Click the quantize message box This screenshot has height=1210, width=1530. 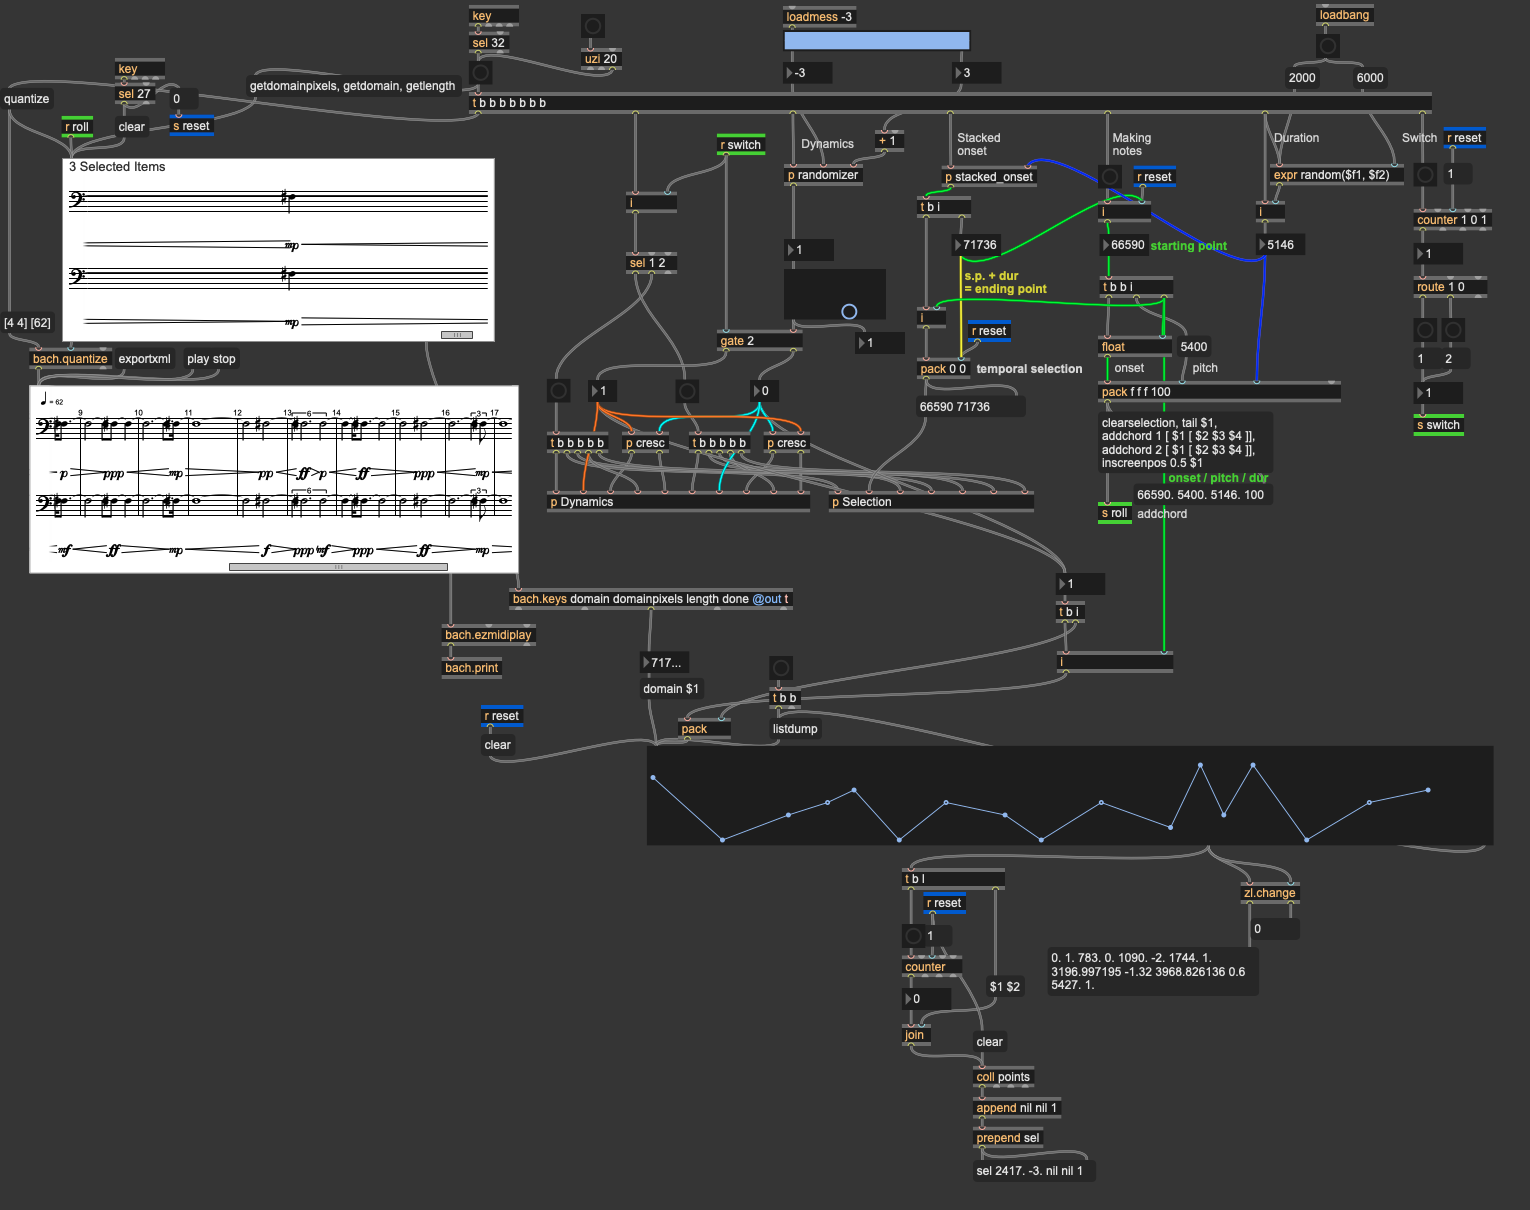27,99
